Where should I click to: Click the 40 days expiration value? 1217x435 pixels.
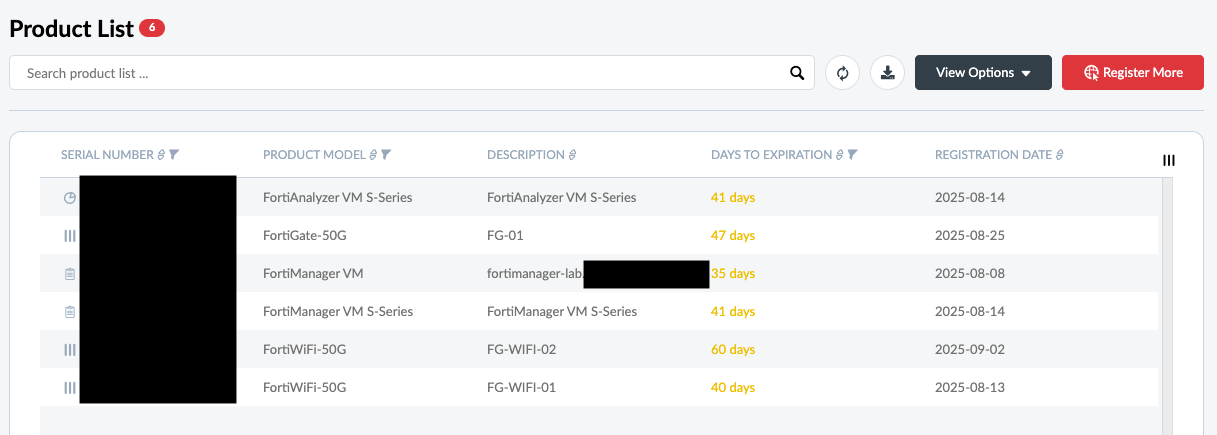tap(733, 387)
